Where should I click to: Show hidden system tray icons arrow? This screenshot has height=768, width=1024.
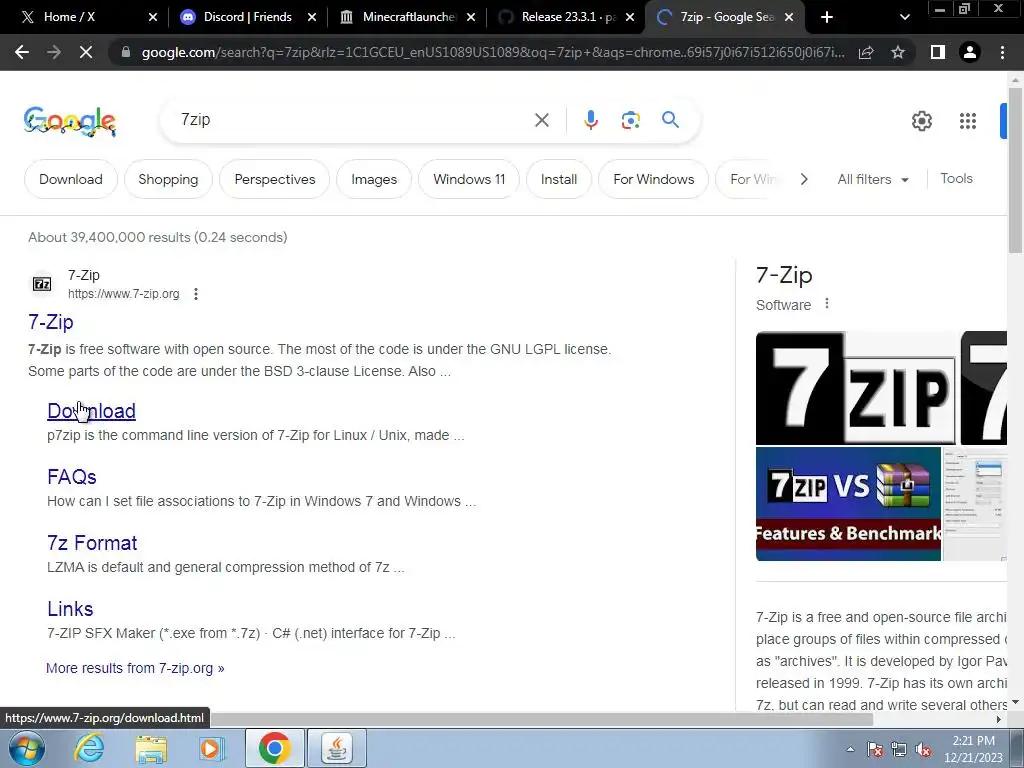pyautogui.click(x=850, y=749)
